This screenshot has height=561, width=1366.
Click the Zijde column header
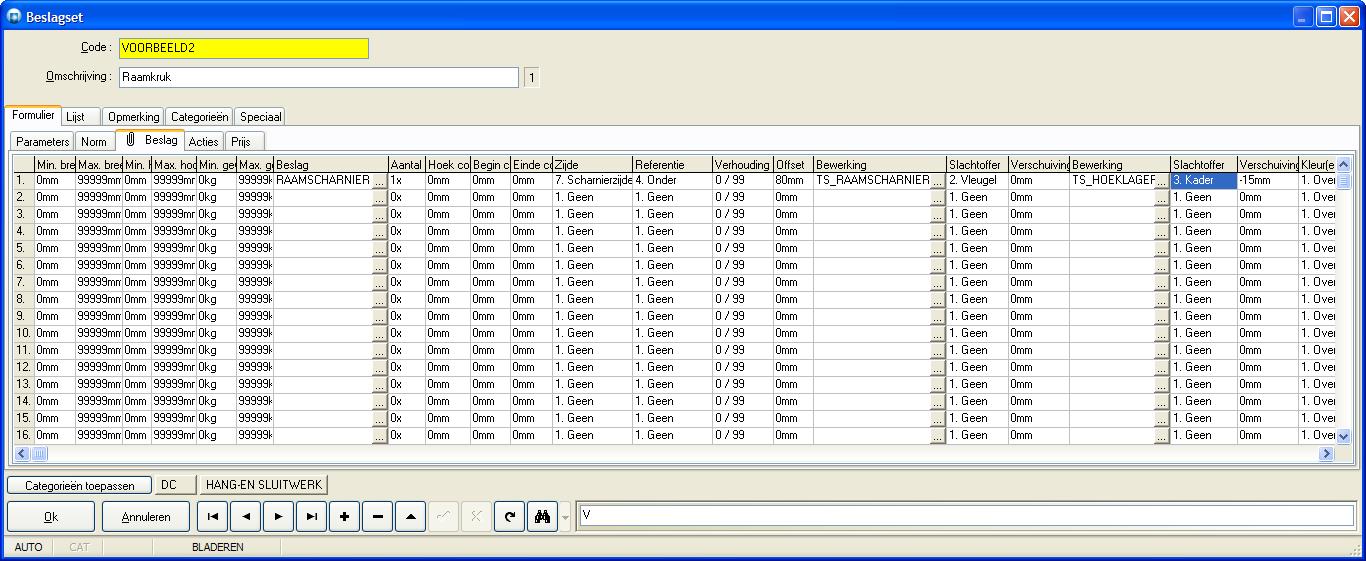[592, 164]
